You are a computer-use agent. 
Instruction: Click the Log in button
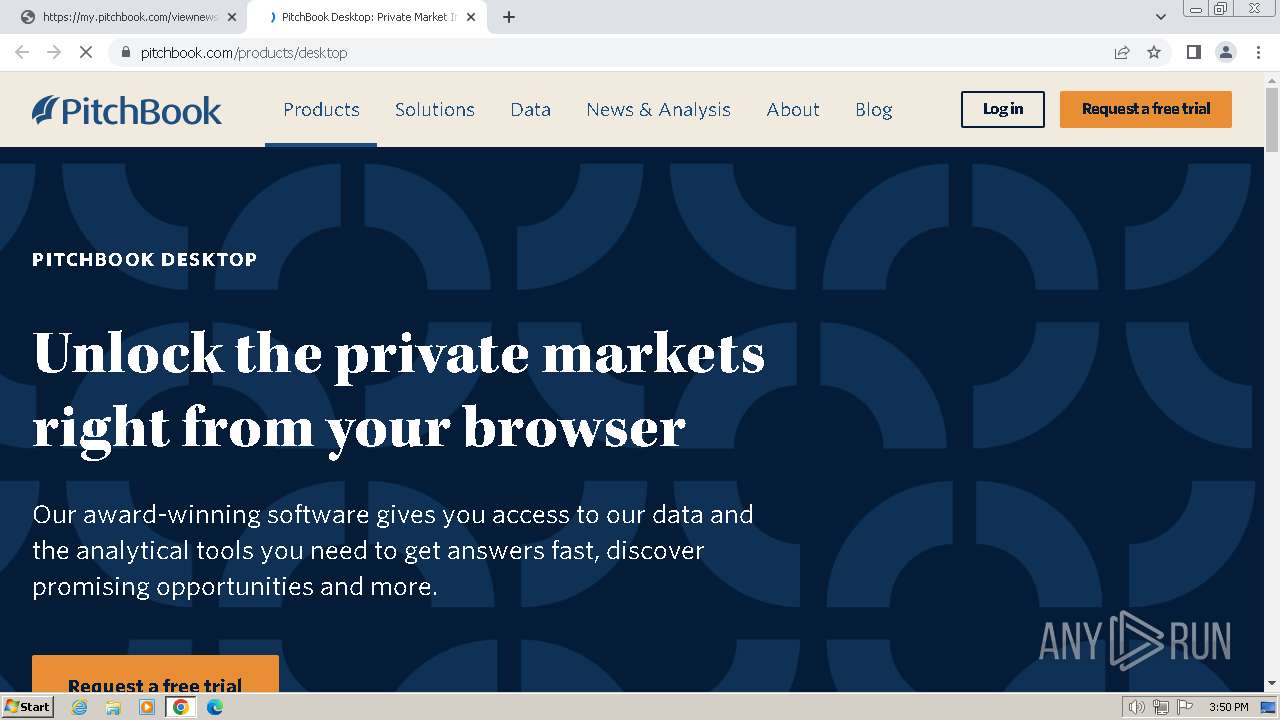[1003, 109]
